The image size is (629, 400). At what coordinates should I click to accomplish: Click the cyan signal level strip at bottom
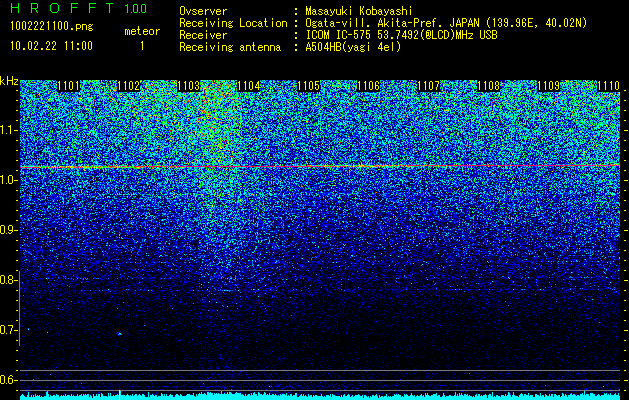point(320,396)
